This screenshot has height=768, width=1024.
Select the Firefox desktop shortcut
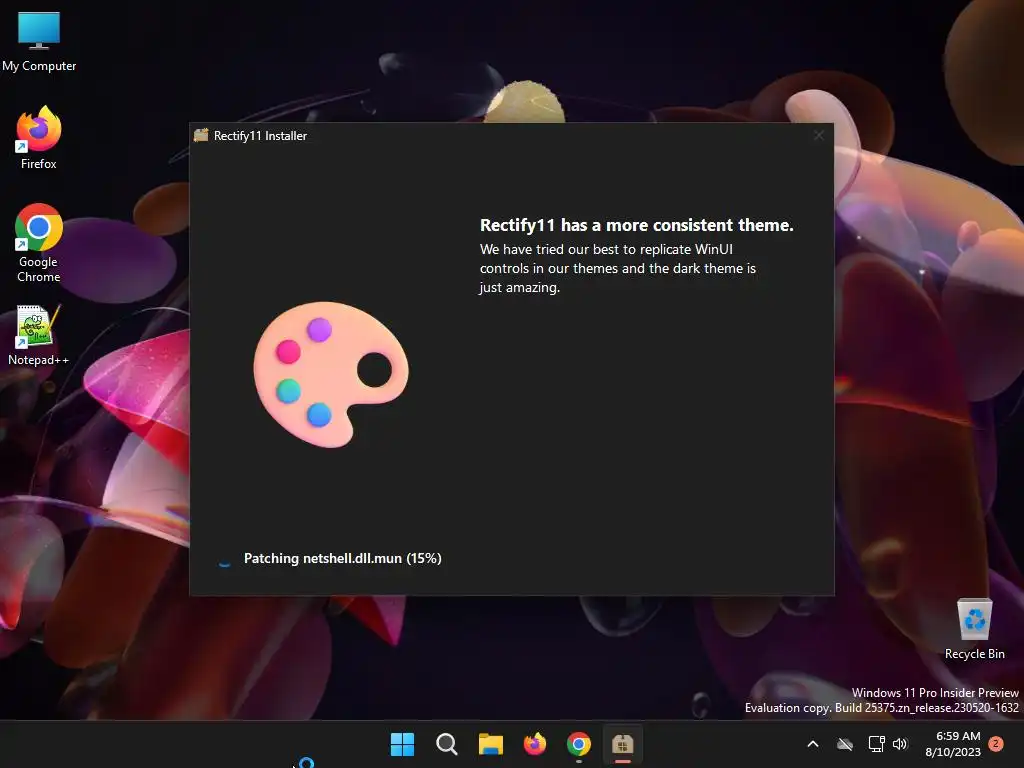(39, 138)
